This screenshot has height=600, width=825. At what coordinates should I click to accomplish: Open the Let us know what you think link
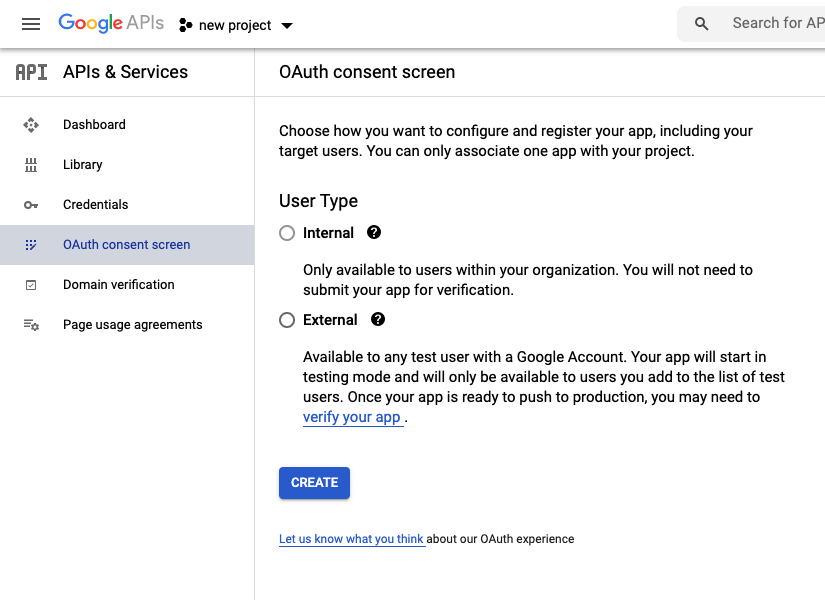[351, 539]
